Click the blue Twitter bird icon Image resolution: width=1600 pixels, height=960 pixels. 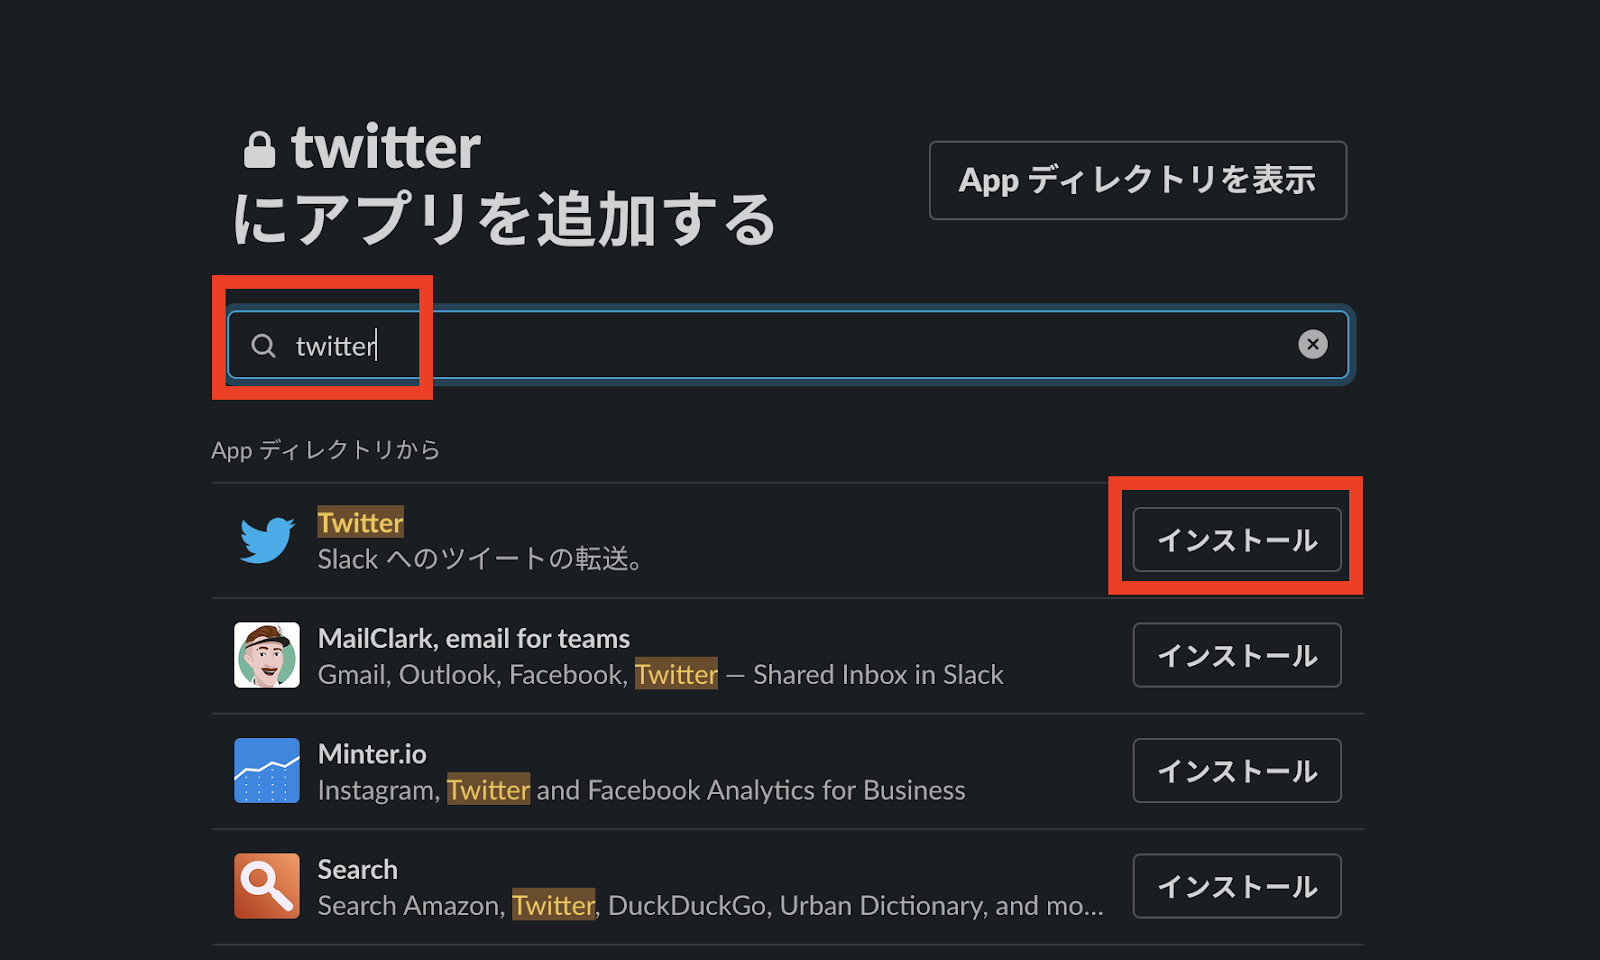267,540
